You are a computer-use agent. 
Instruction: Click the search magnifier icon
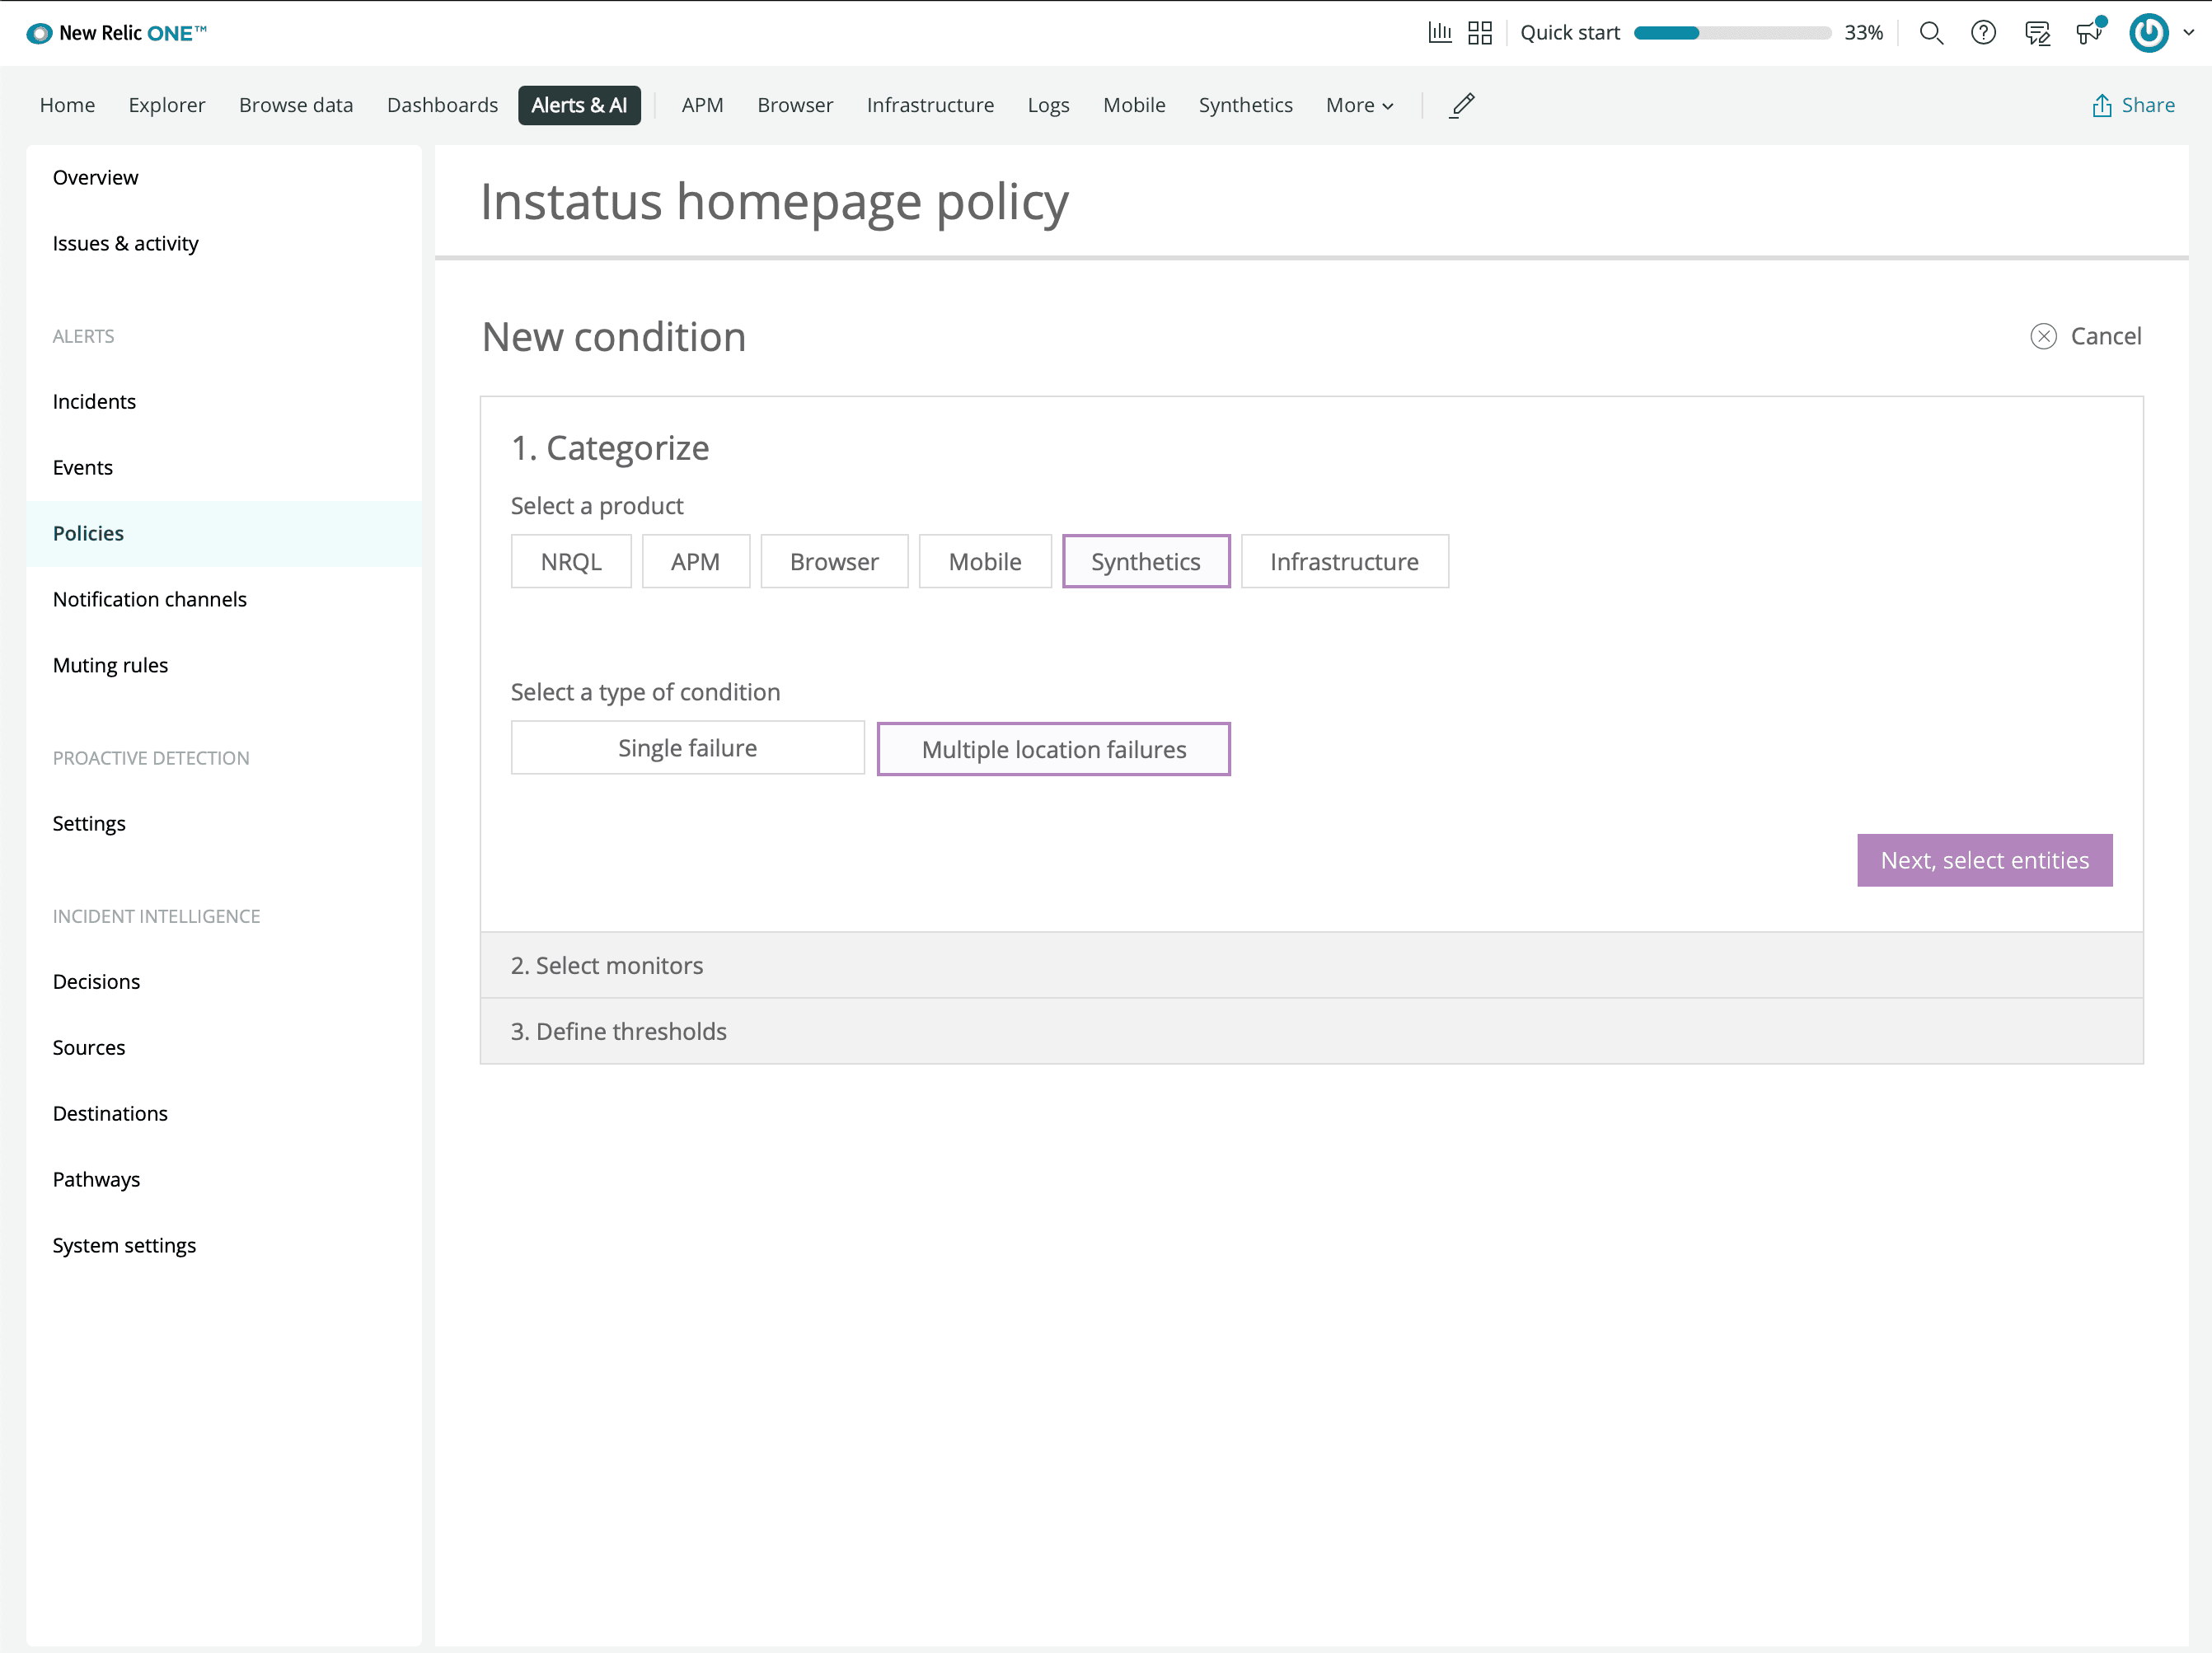click(1931, 33)
